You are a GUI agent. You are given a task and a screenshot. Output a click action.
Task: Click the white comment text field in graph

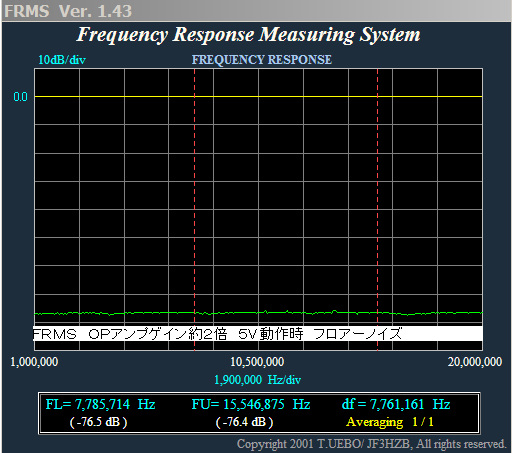[258, 333]
